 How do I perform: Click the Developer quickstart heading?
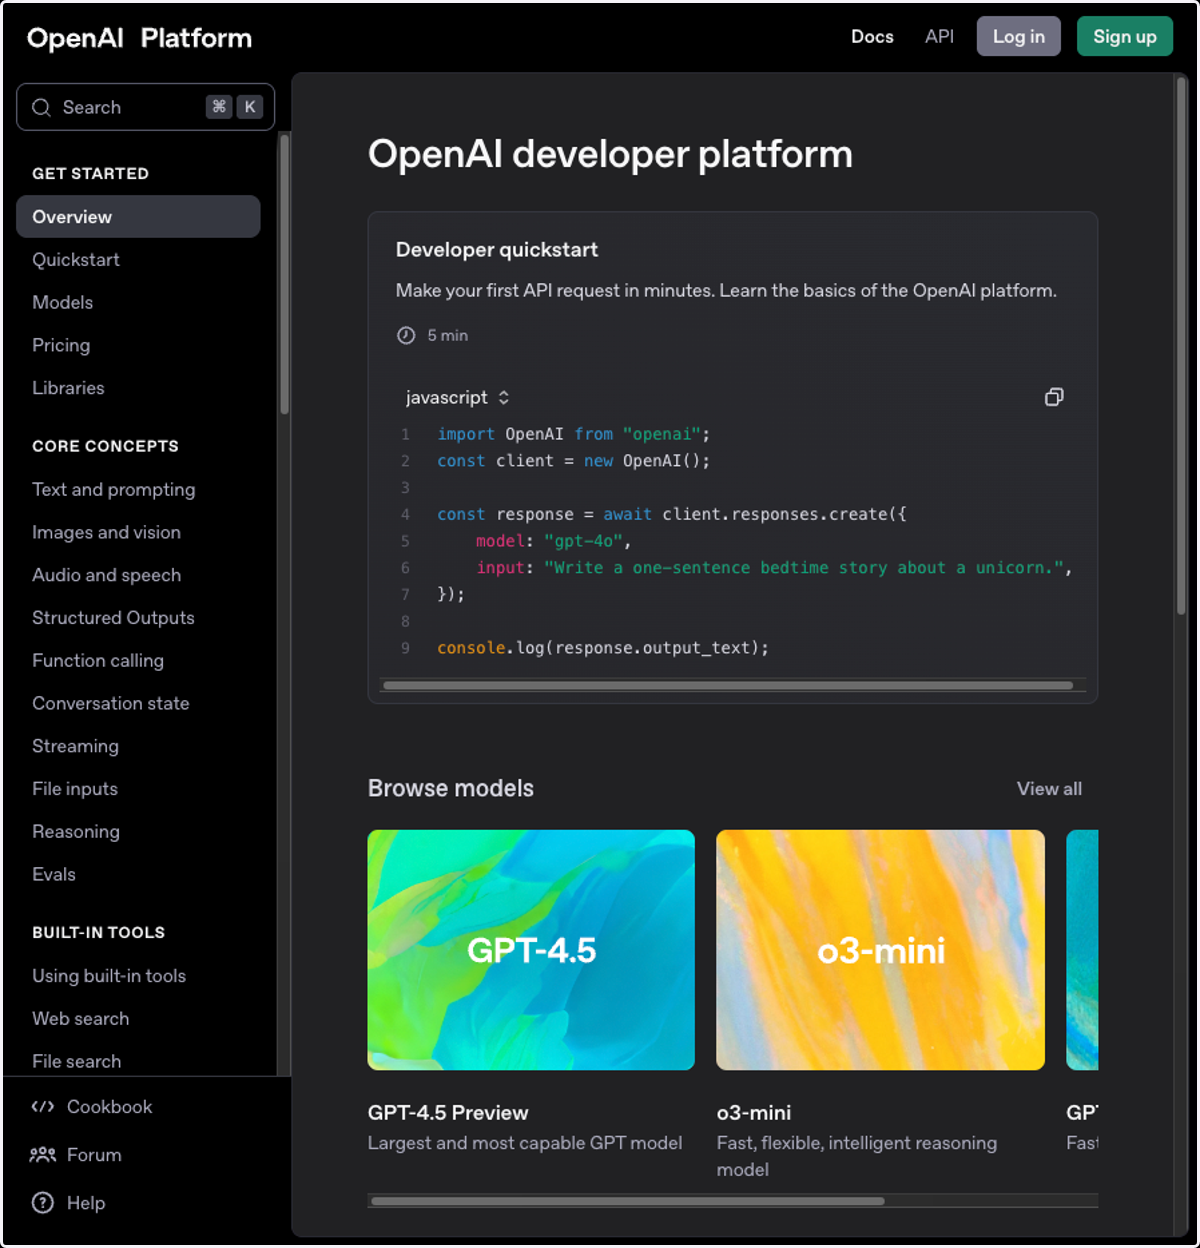point(497,250)
